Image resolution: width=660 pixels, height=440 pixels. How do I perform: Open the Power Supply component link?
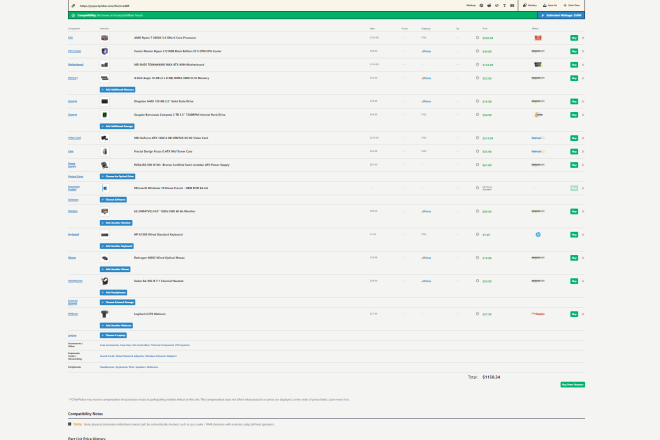[72, 165]
